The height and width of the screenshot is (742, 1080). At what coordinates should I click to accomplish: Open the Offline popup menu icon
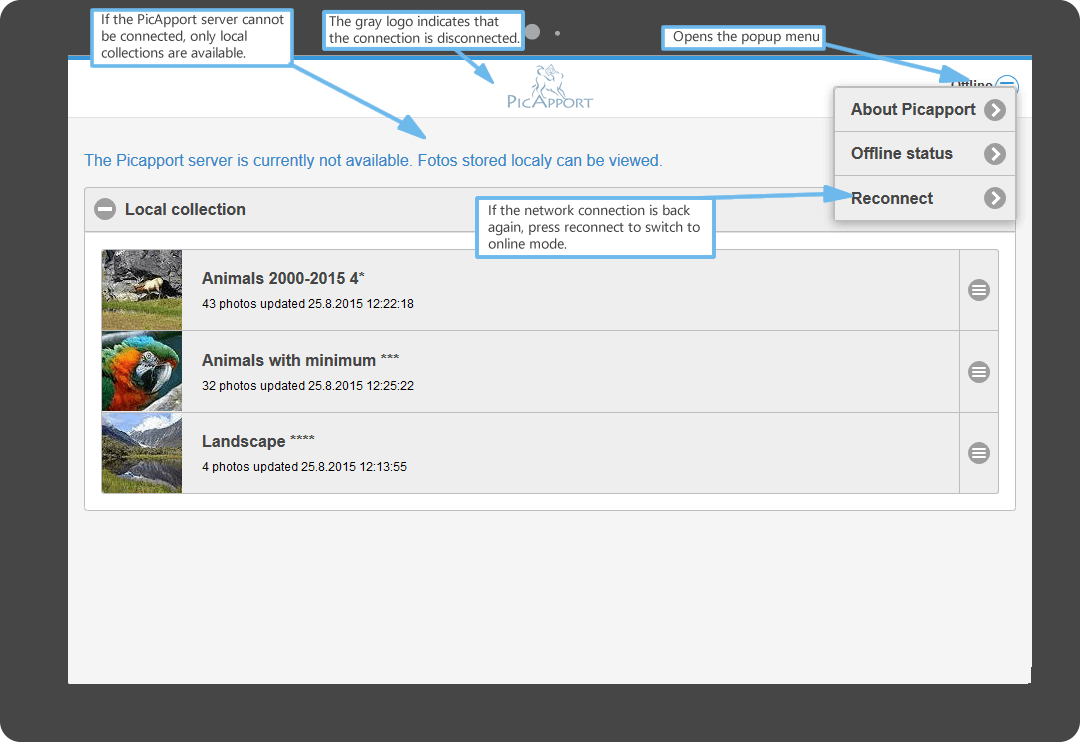[x=1007, y=86]
